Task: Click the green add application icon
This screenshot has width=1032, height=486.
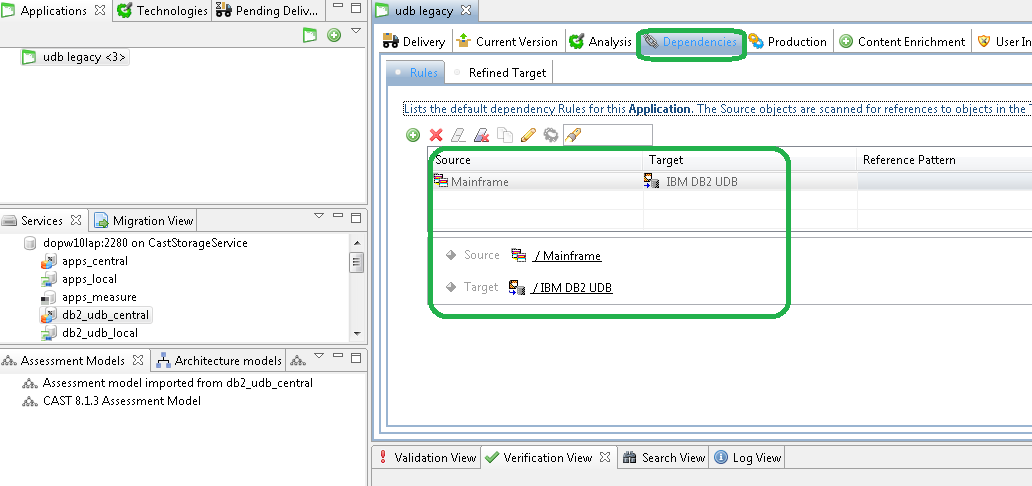Action: pos(334,35)
